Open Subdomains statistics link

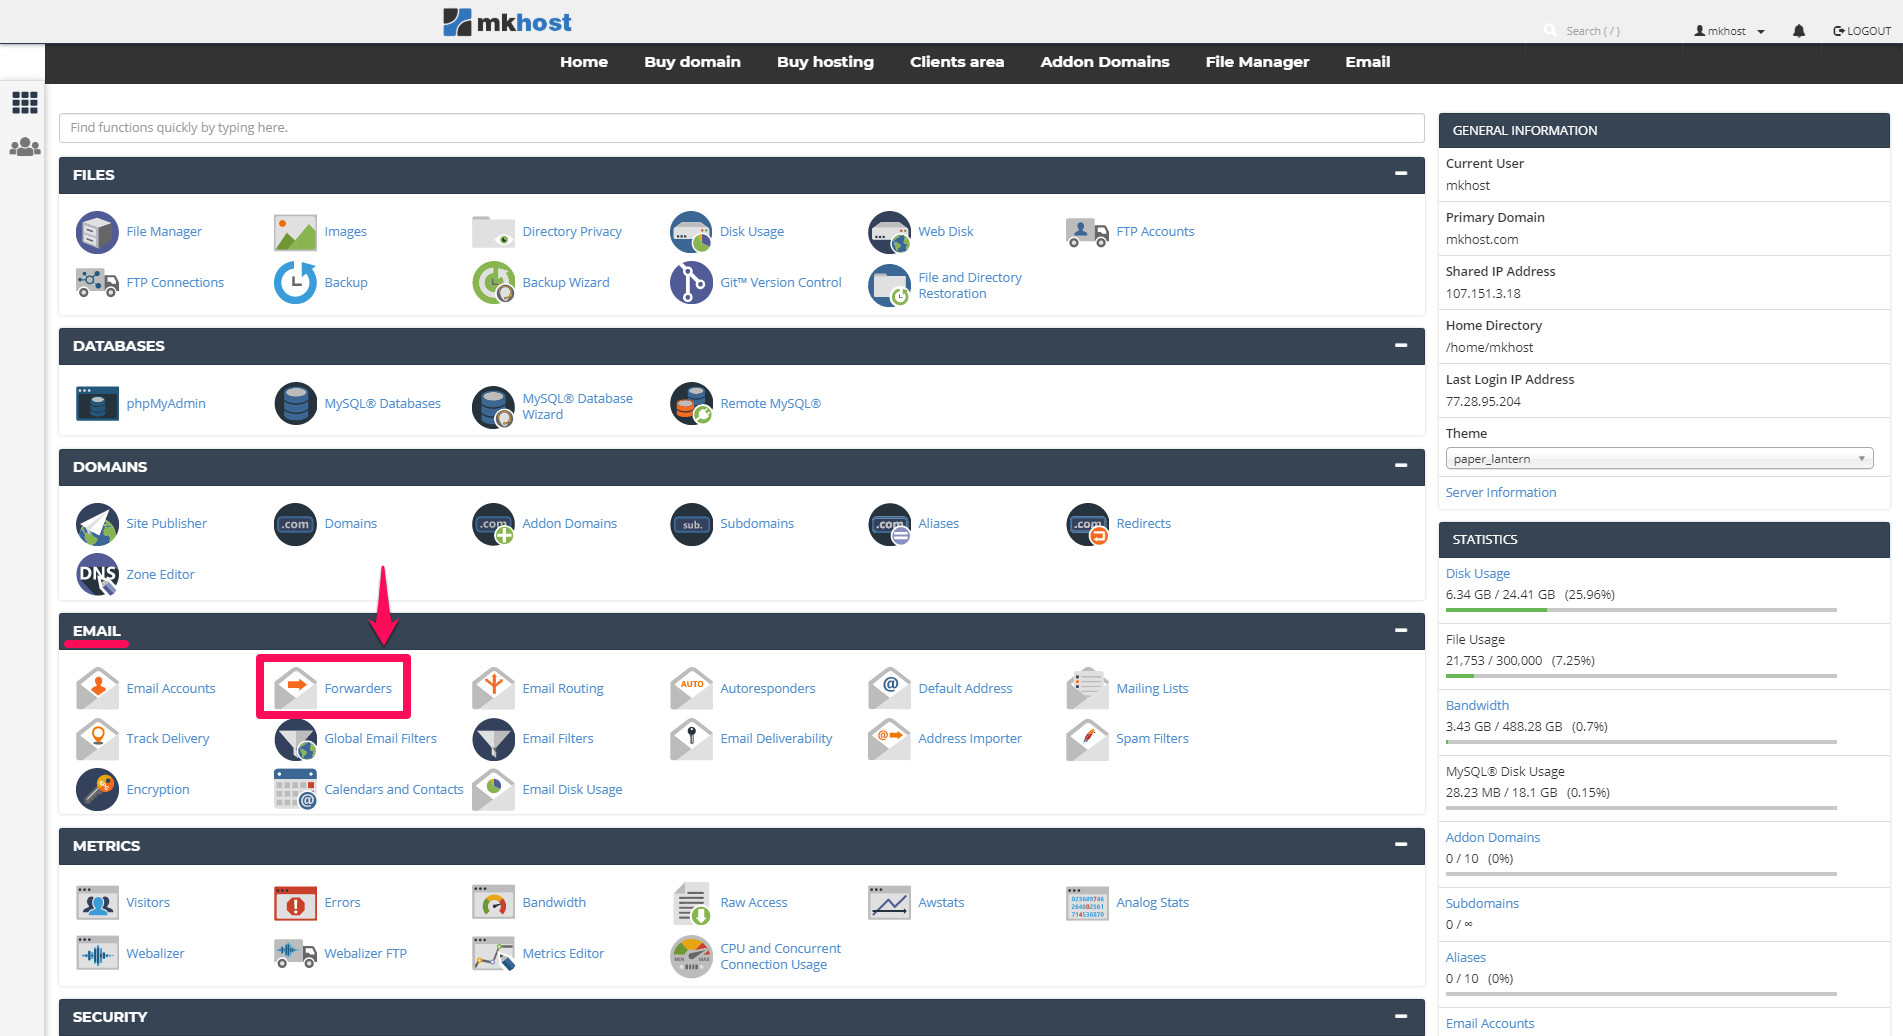point(1482,904)
